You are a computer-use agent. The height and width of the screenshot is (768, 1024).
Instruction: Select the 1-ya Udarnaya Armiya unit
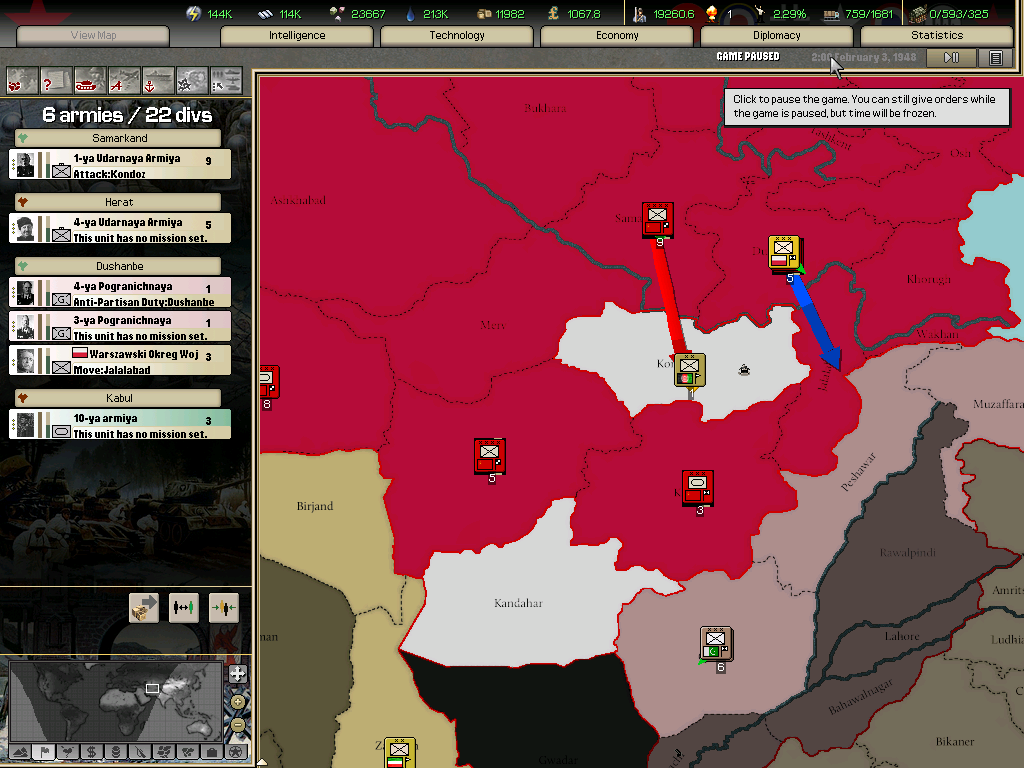click(x=120, y=165)
